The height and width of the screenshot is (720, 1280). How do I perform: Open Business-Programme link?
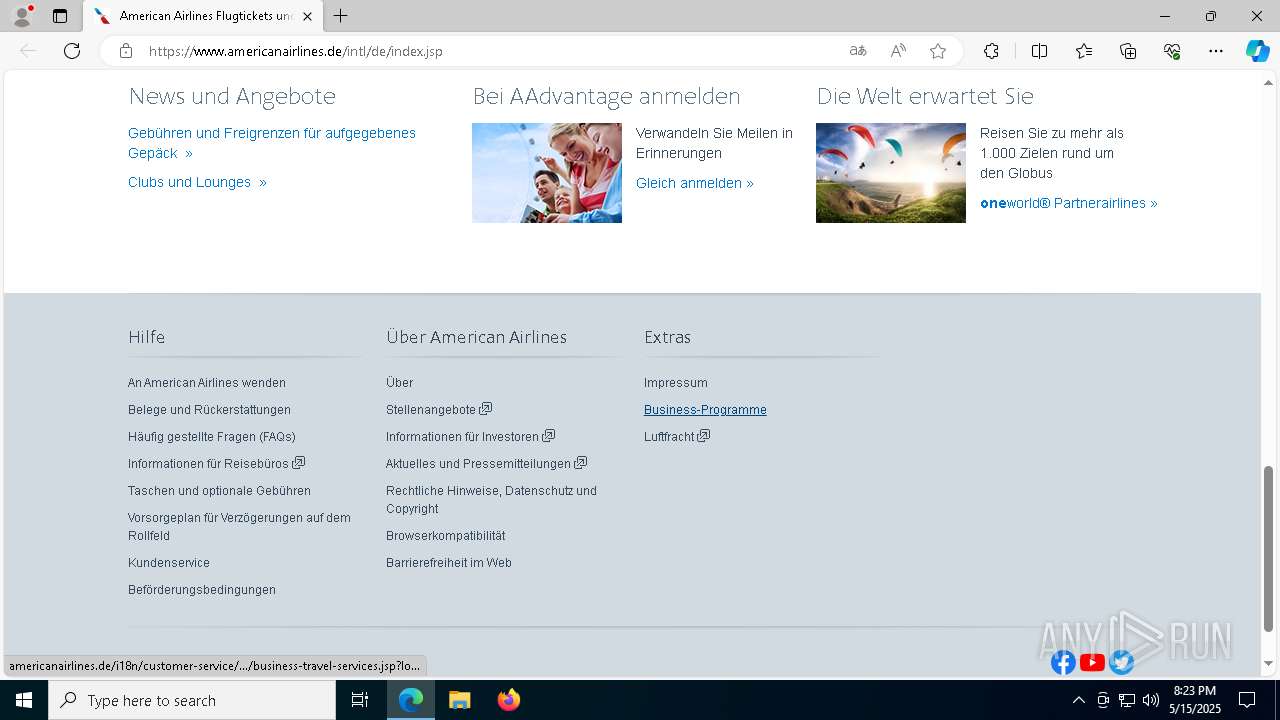tap(705, 410)
